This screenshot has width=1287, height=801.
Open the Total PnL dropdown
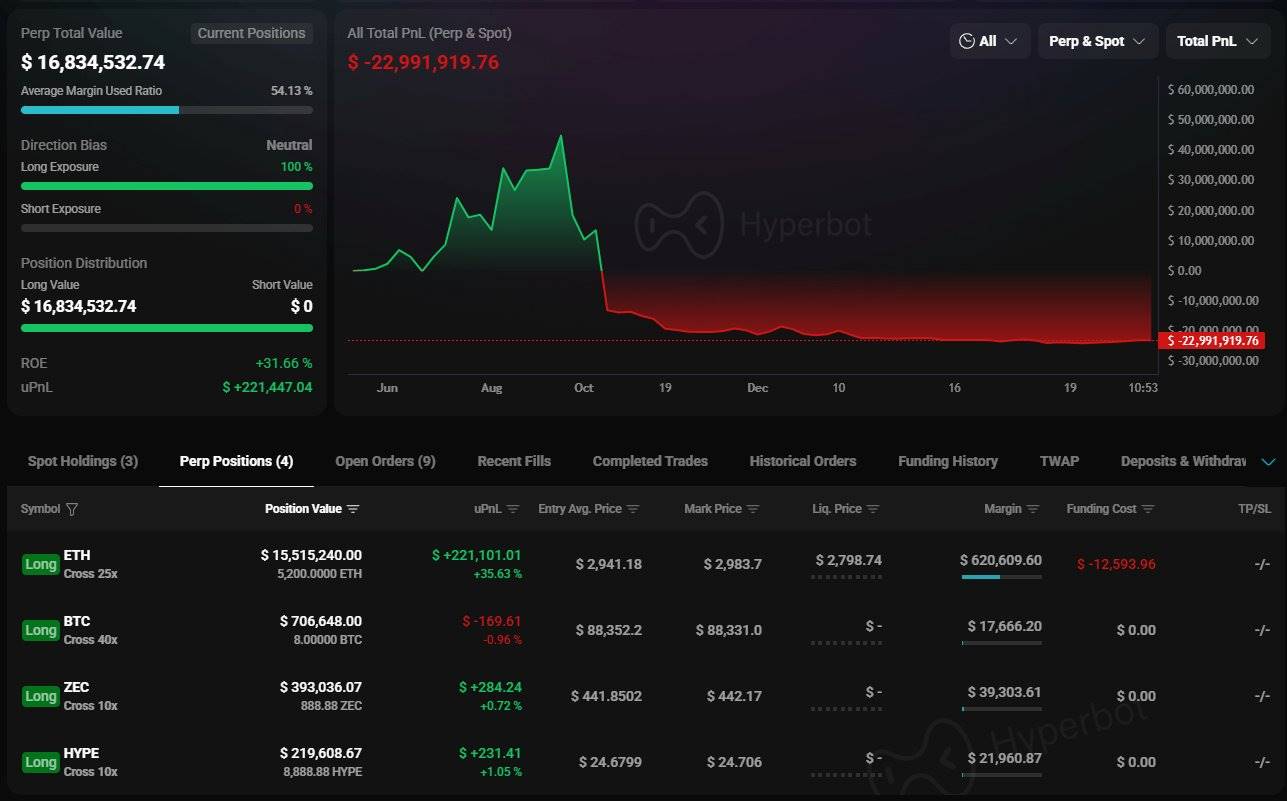[x=1217, y=41]
